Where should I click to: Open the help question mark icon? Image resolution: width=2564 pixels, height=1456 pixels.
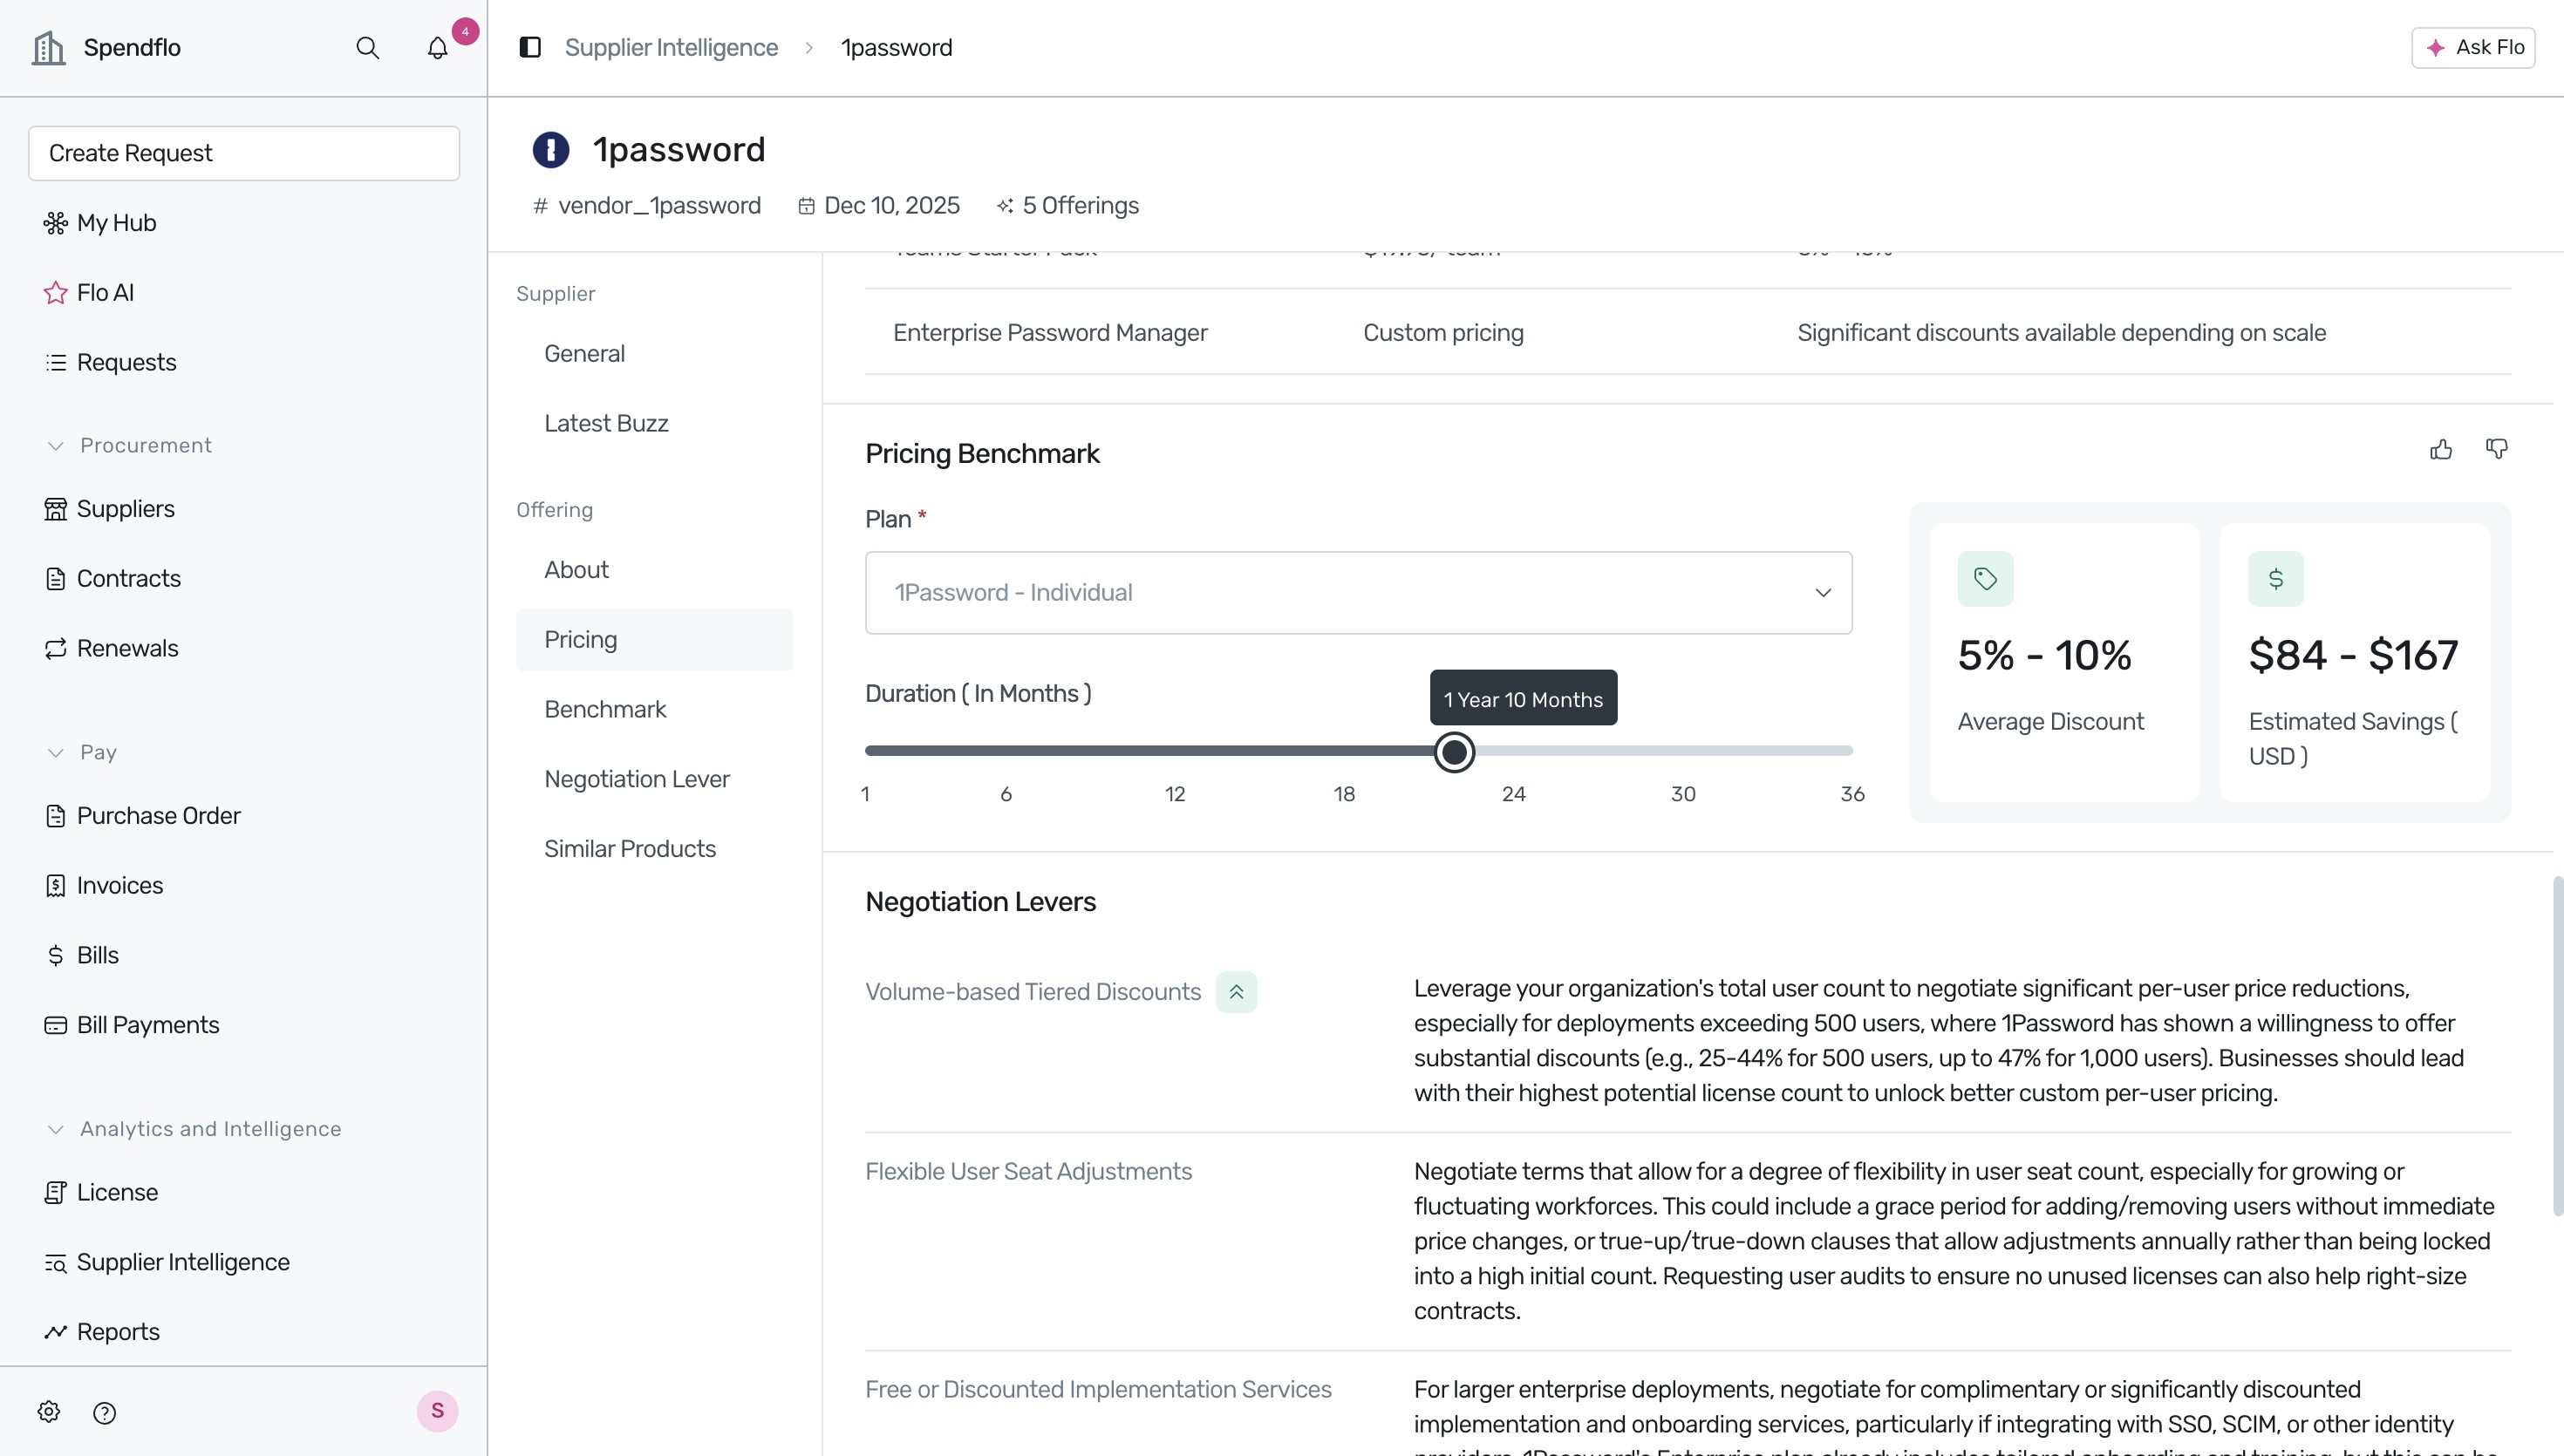104,1412
